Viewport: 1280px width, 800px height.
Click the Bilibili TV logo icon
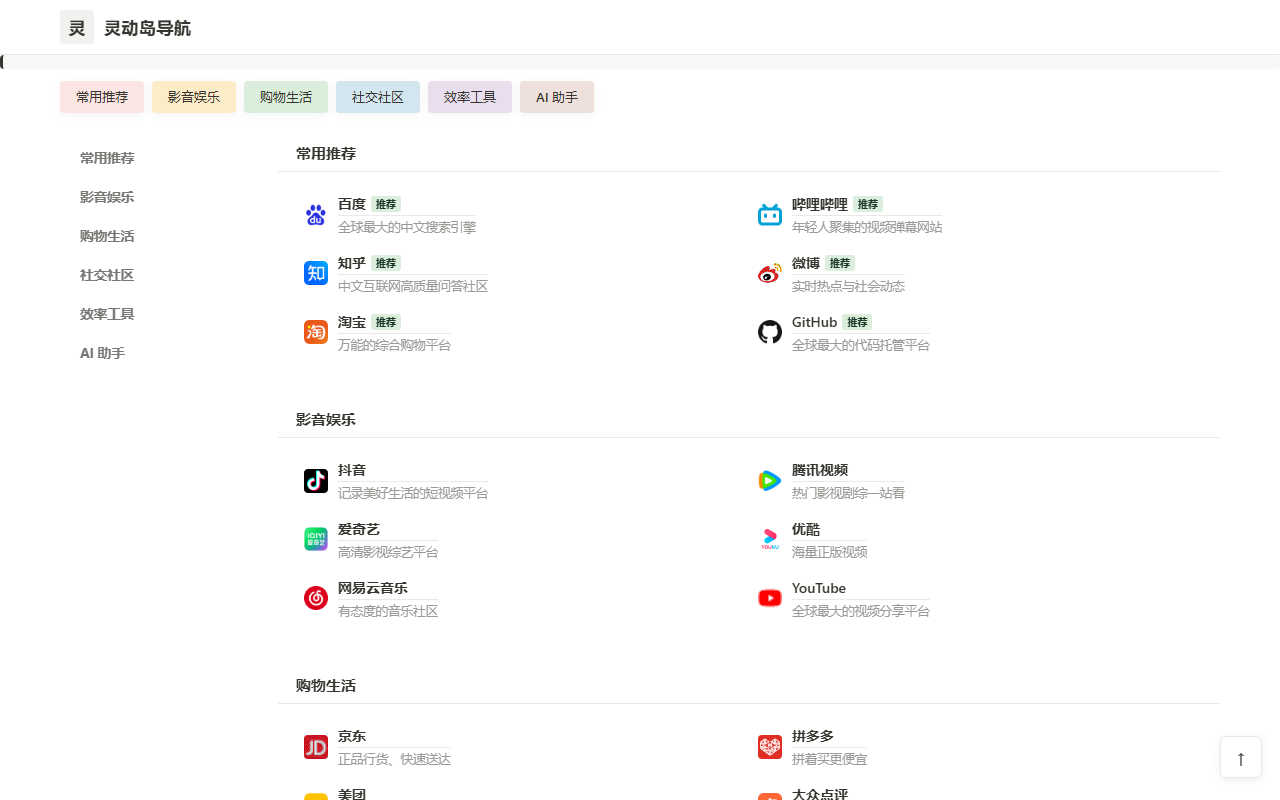770,215
